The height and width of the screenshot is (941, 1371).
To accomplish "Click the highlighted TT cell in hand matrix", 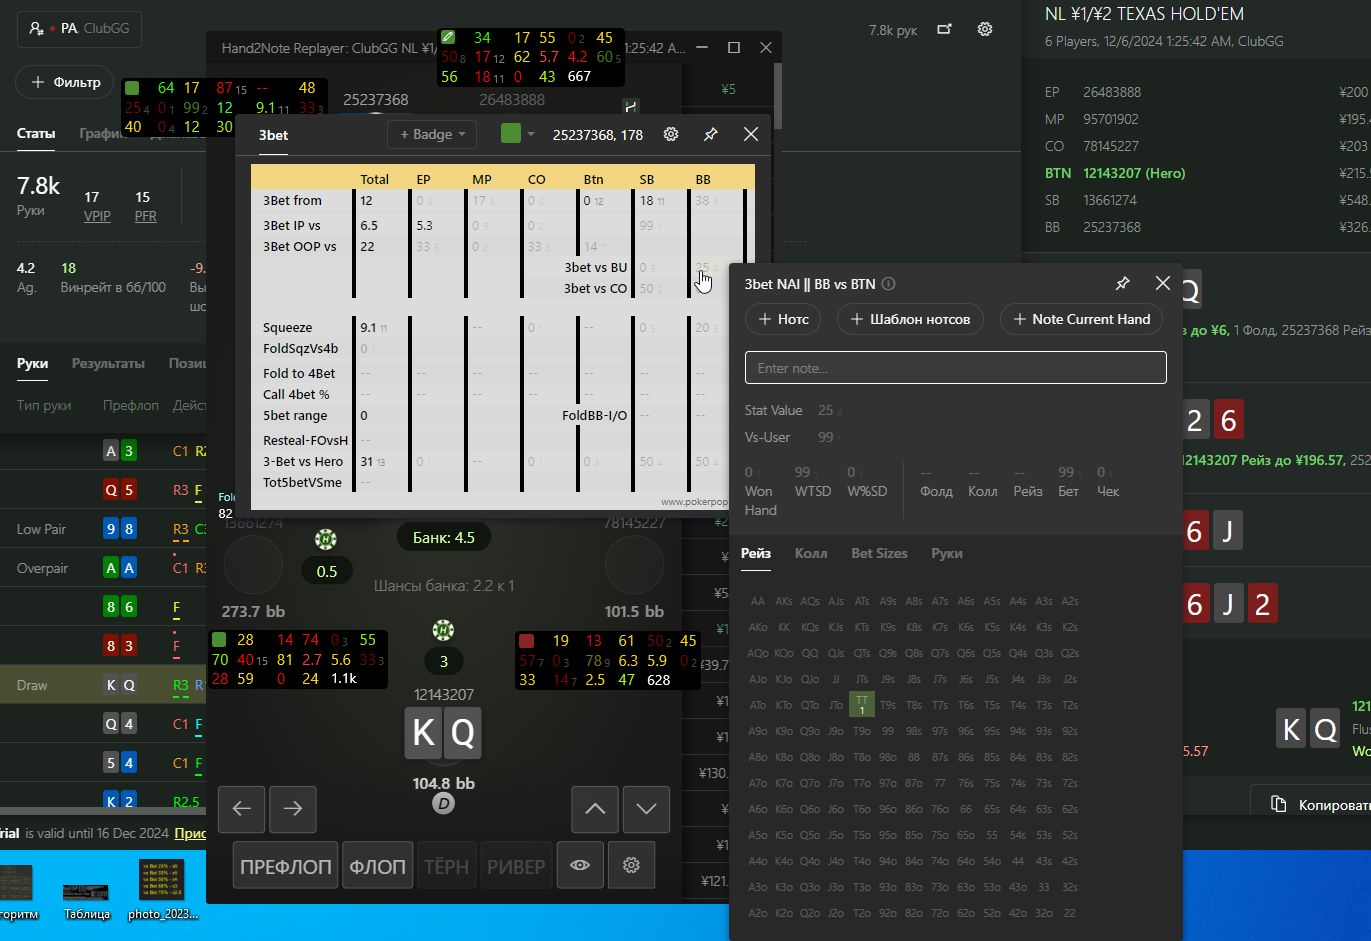I will (x=861, y=705).
